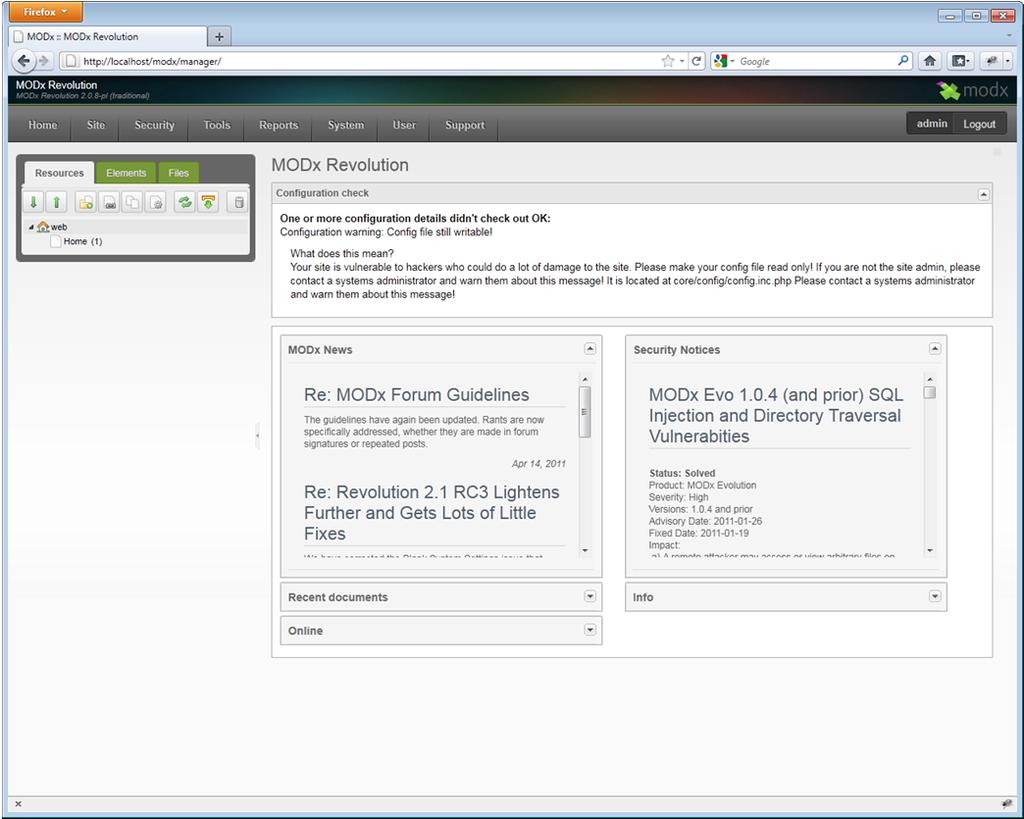The height and width of the screenshot is (819, 1024).
Task: Switch to the Elements tab
Action: 126,173
